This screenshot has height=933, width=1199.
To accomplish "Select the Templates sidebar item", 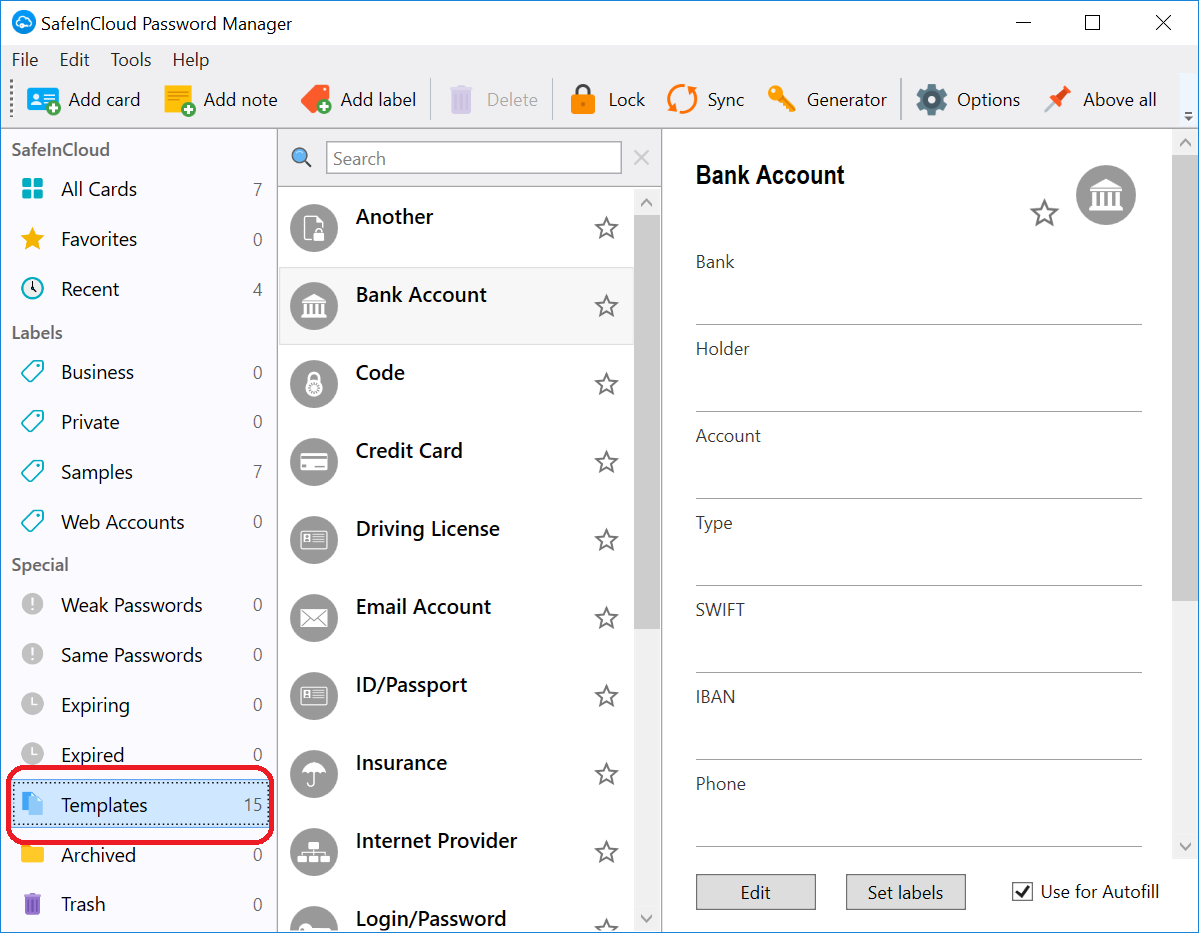I will [x=141, y=805].
